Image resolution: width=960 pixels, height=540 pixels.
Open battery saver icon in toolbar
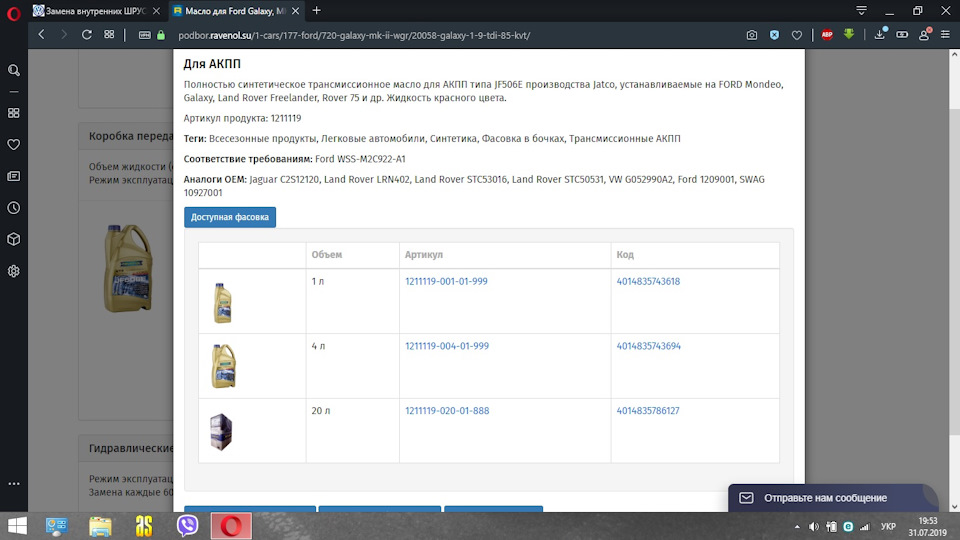(902, 36)
